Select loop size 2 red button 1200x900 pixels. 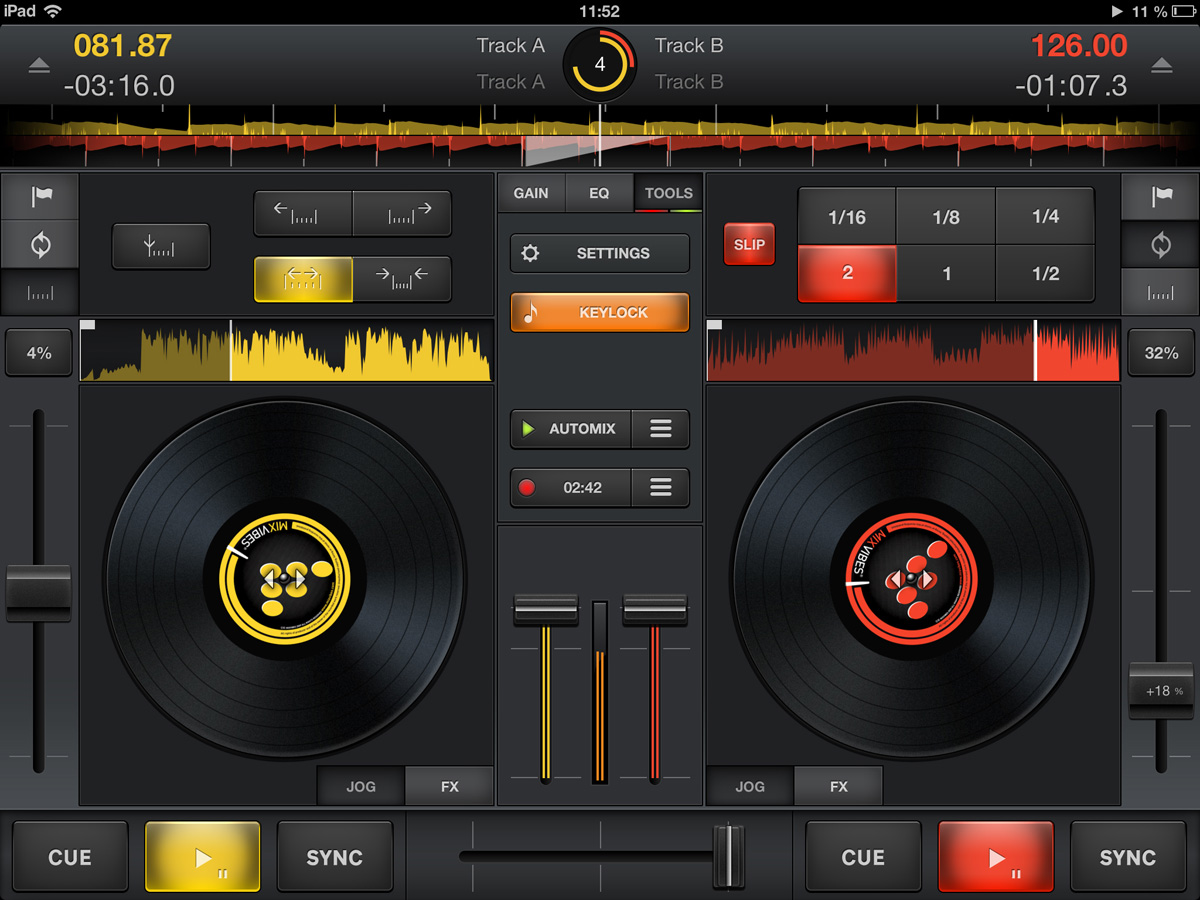(847, 273)
